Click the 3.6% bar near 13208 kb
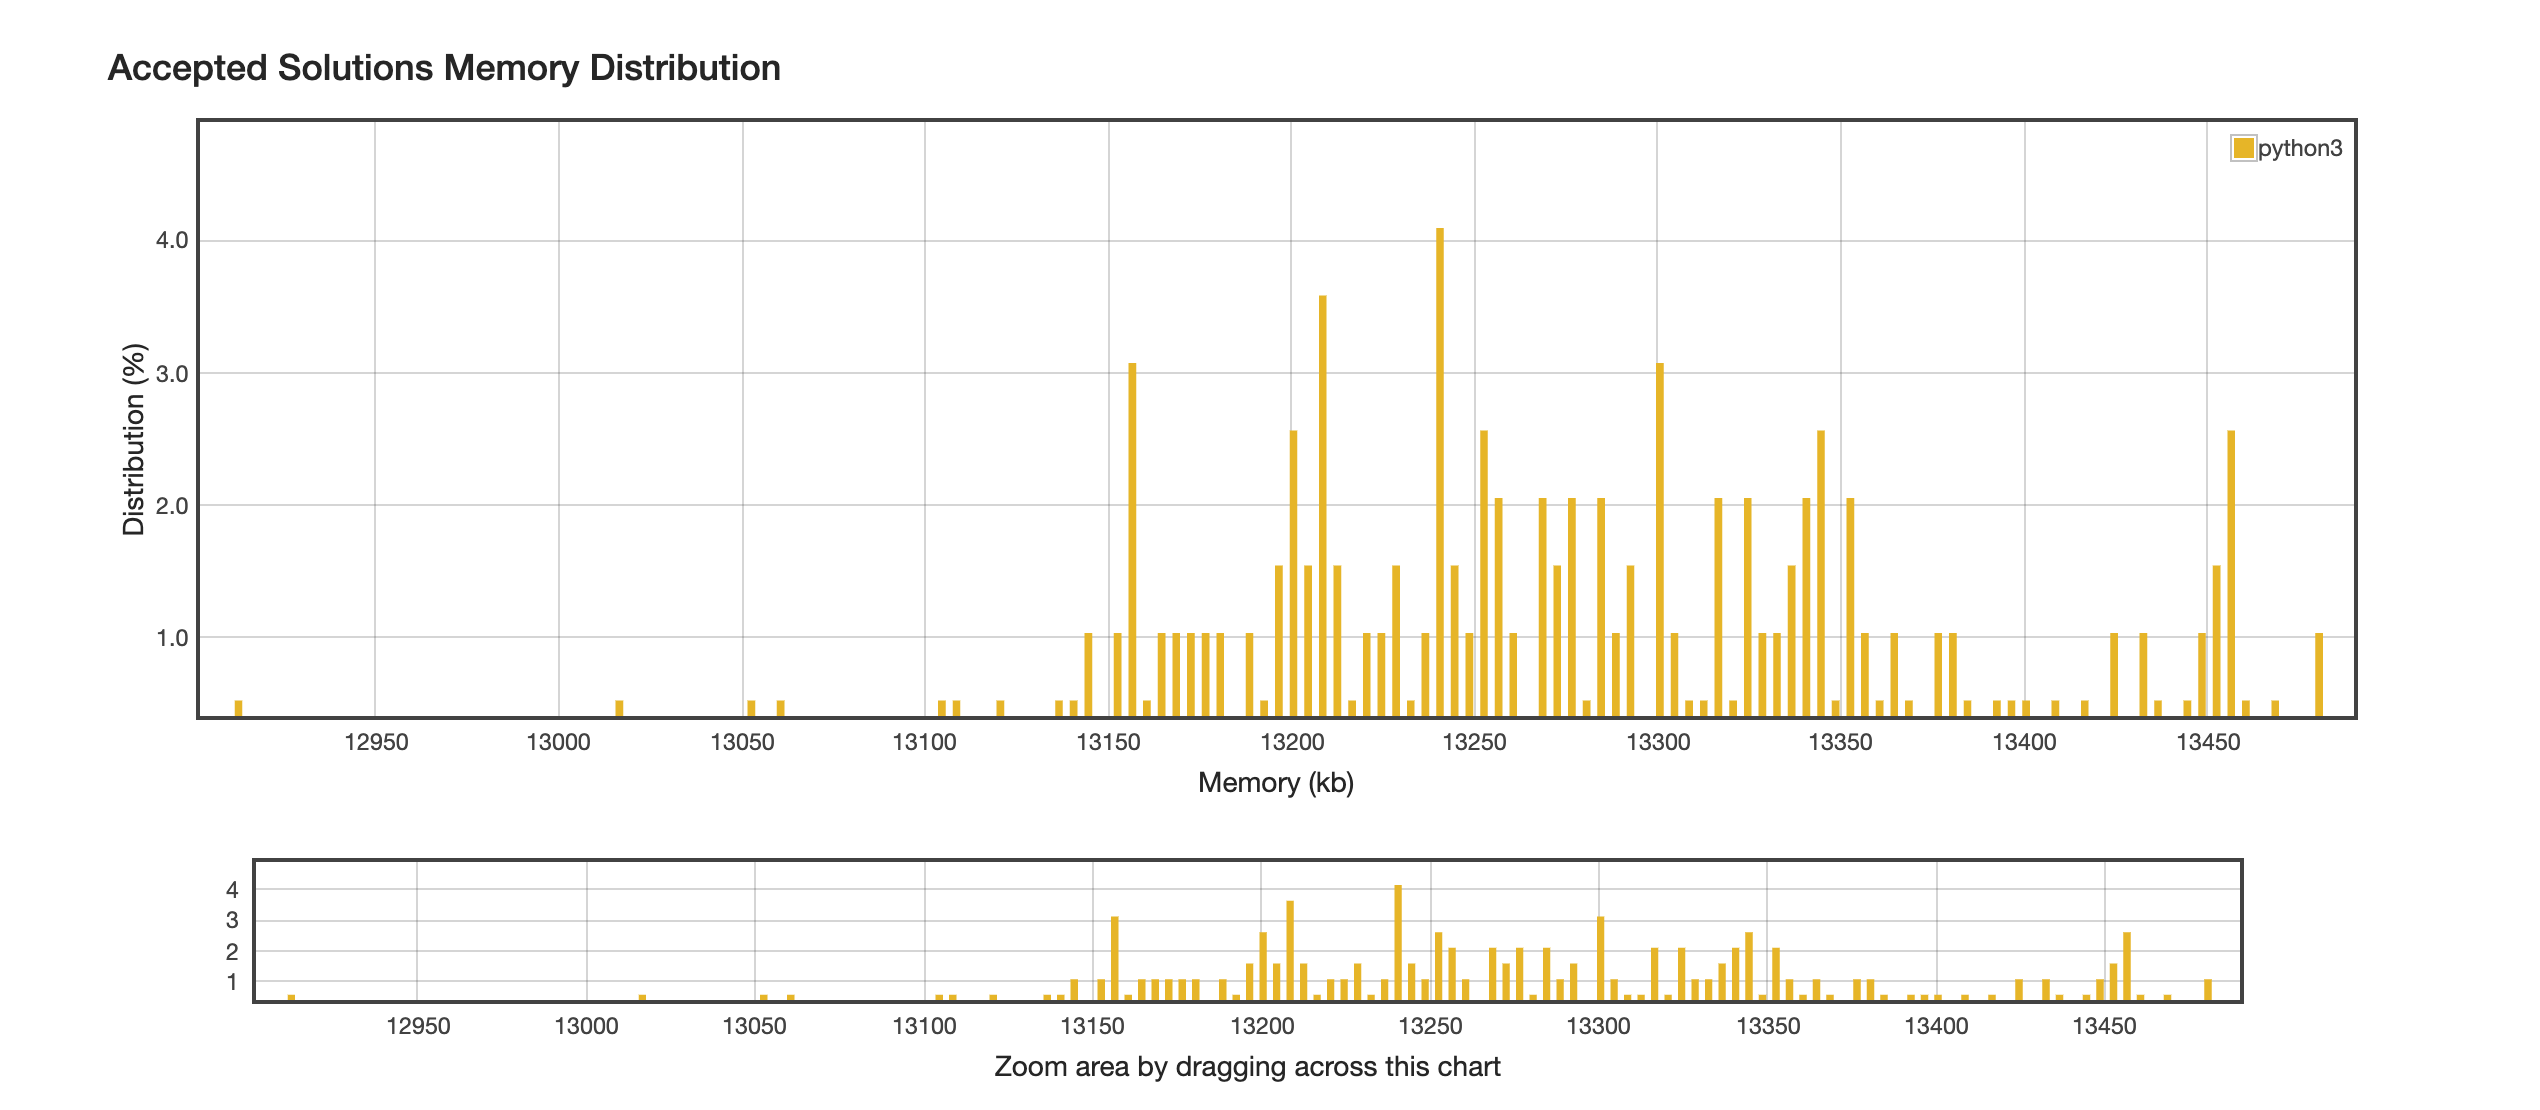The height and width of the screenshot is (1110, 2540). 1322,505
